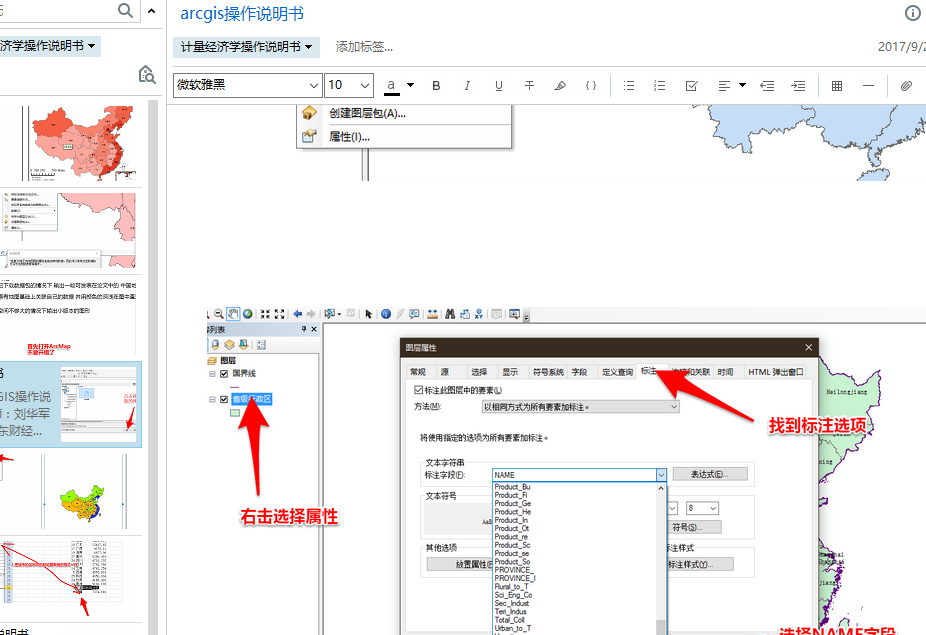Click the note title arcgis操作说明书
The height and width of the screenshot is (635, 926).
pos(242,13)
